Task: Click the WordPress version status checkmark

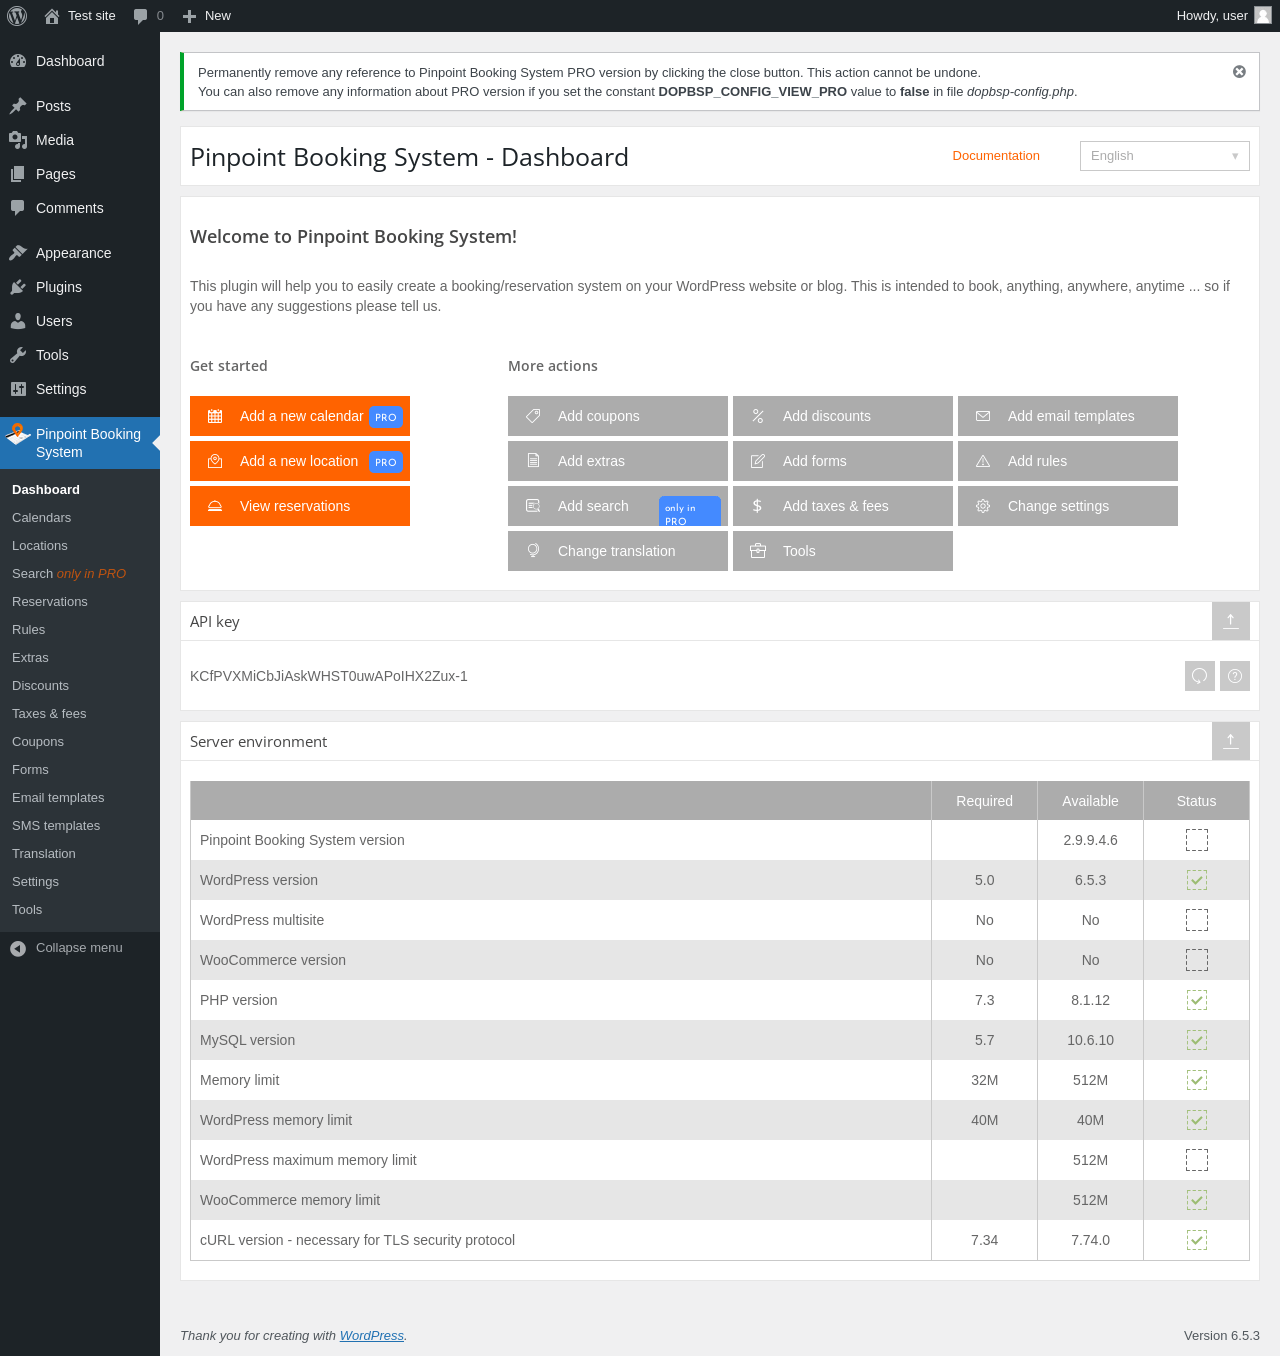Action: (1196, 880)
